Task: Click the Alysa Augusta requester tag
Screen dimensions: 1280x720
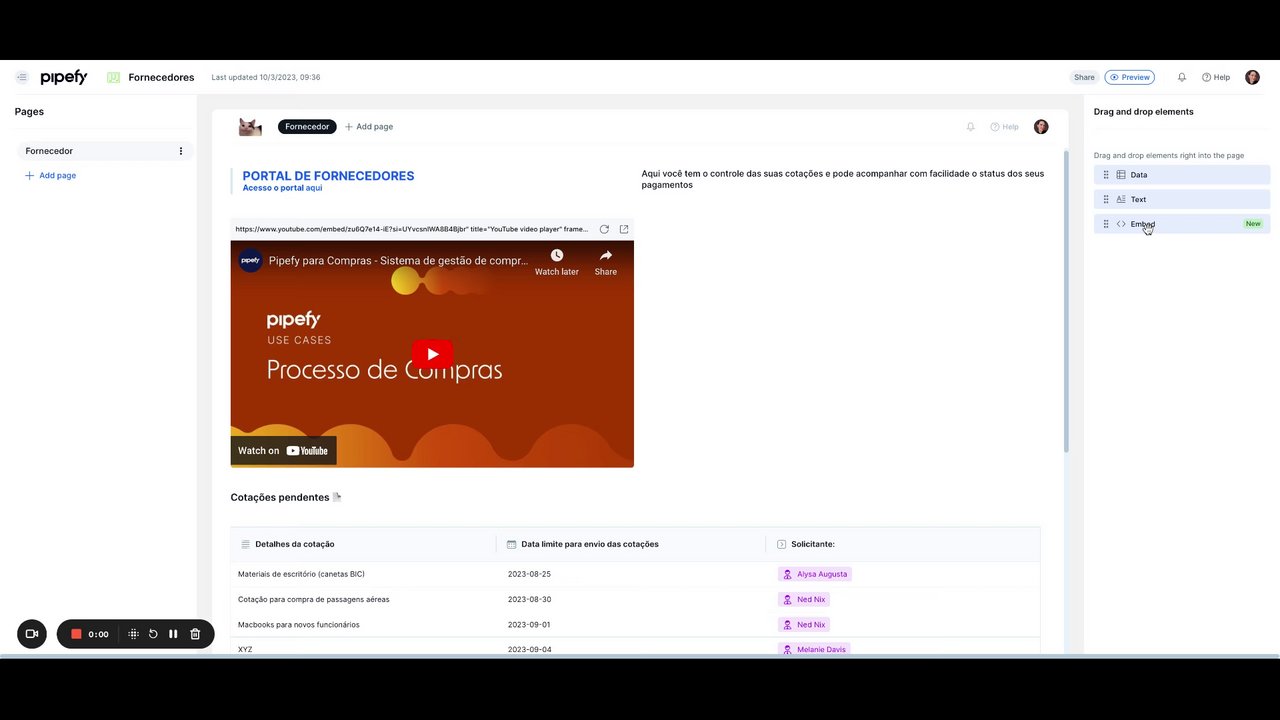Action: tap(815, 574)
